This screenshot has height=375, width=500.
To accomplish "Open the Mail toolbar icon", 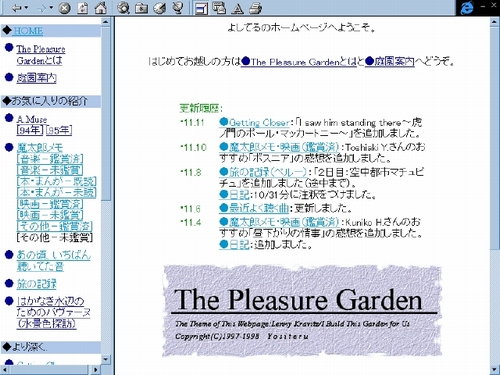I will pos(219,8).
